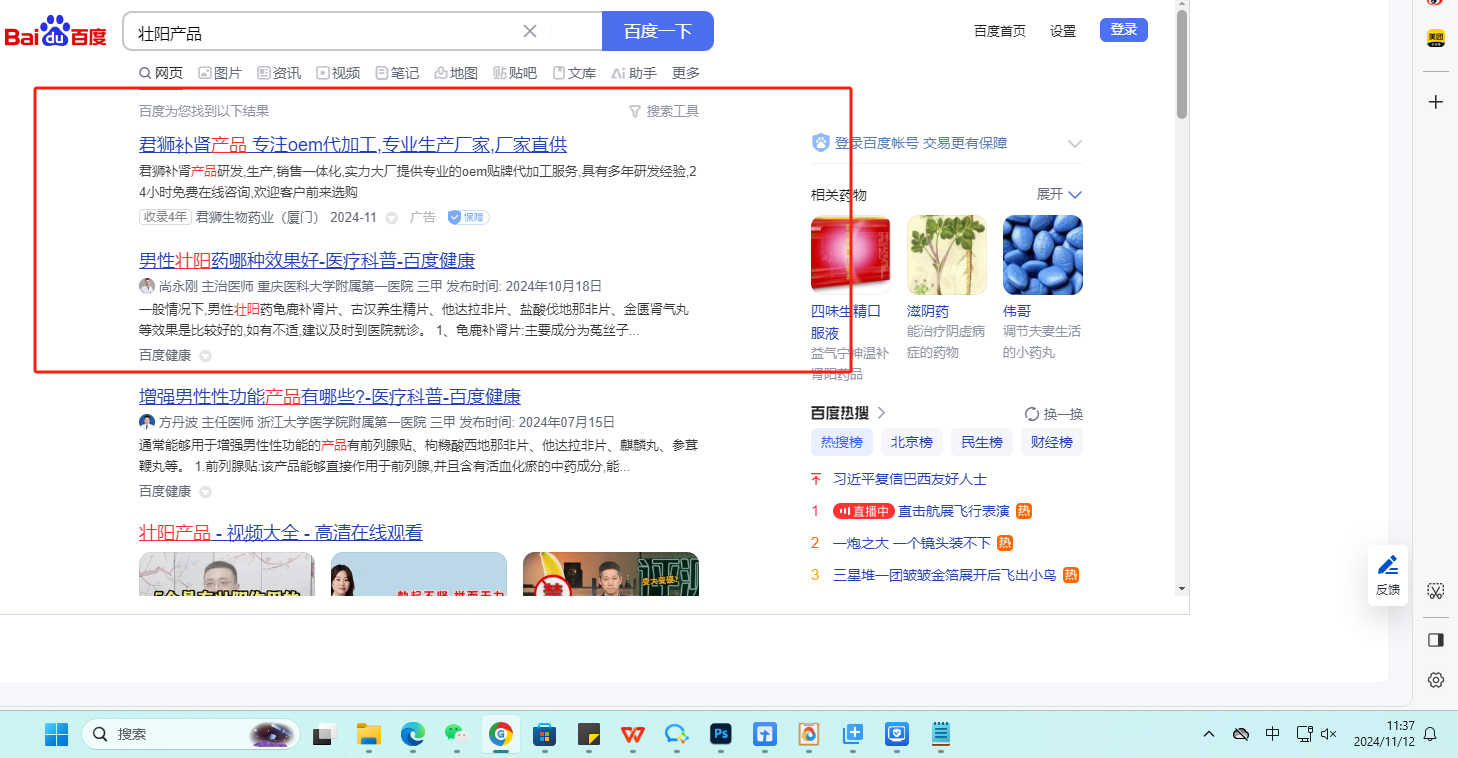Switch to the 地图 search tab
This screenshot has width=1458, height=758.
click(x=456, y=73)
